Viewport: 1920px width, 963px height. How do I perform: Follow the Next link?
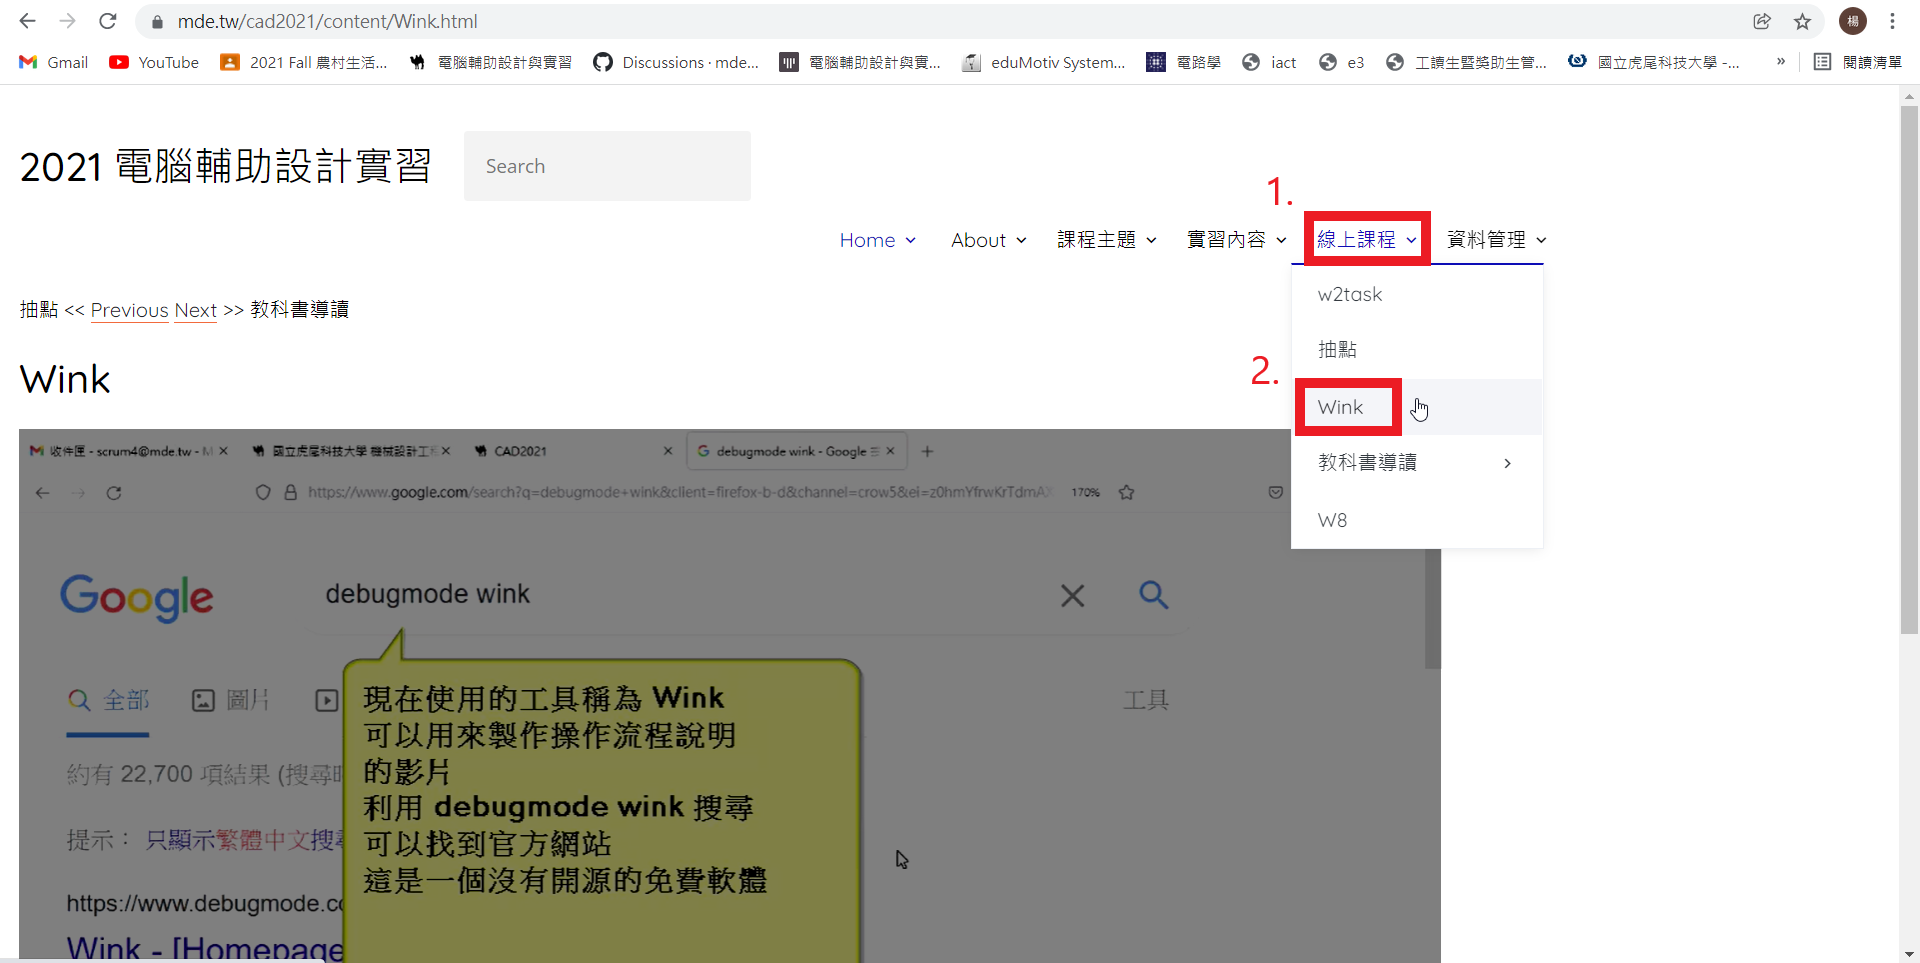click(x=195, y=310)
